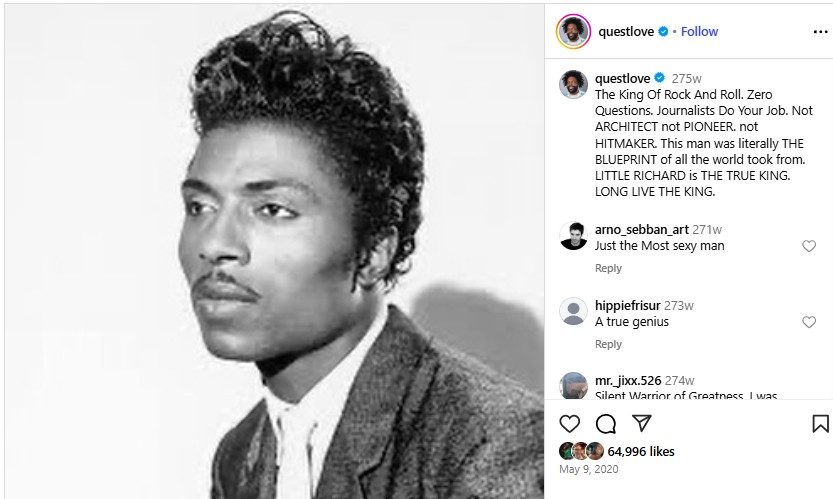
Task: Open hippiefrisur's default avatar
Action: point(573,311)
